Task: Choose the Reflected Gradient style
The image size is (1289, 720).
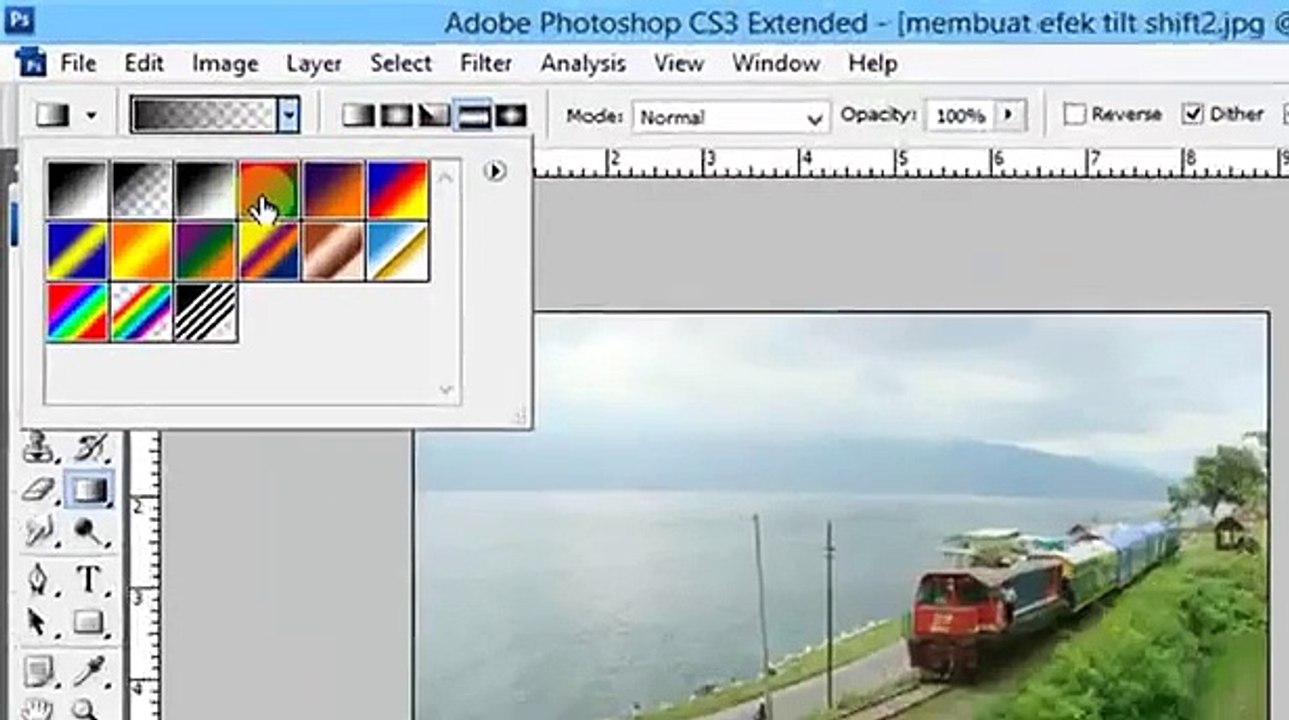Action: [x=473, y=115]
